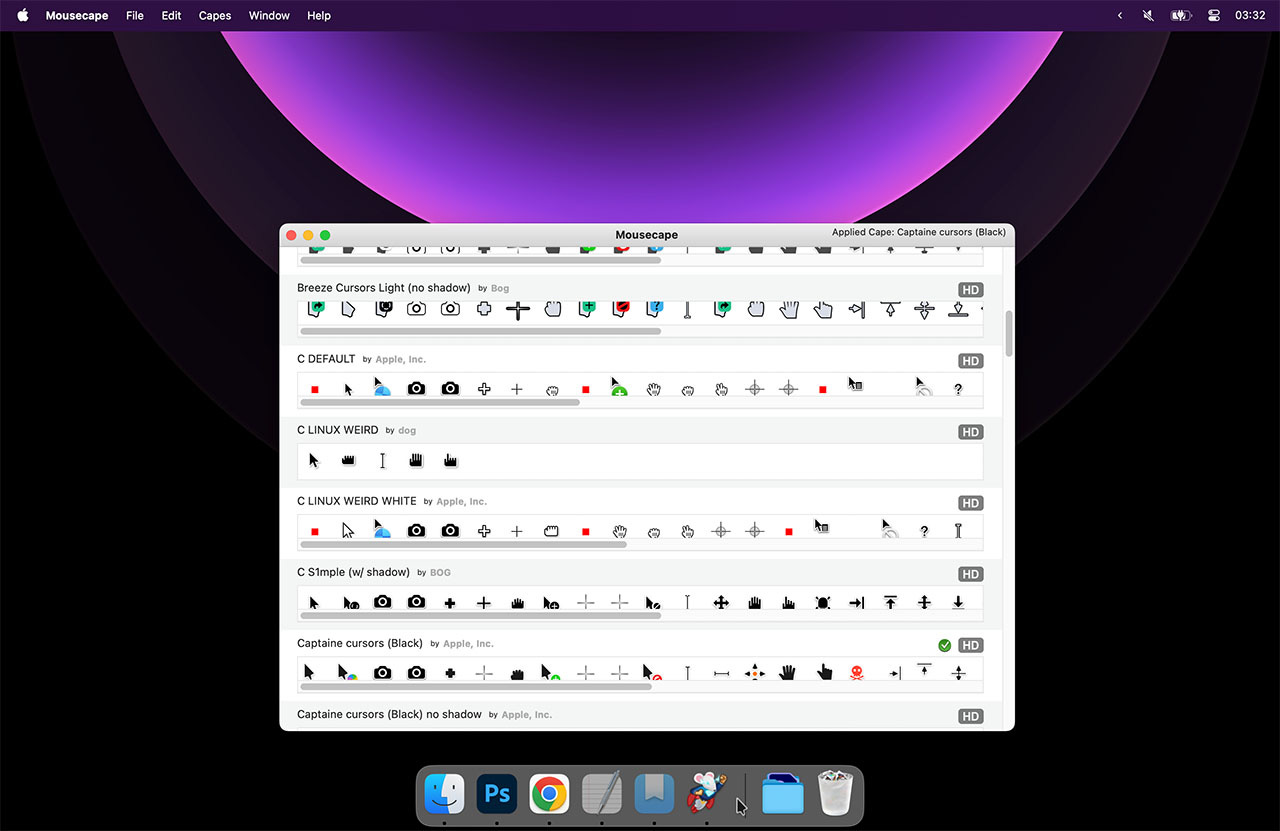Select the horizontal resize cursor in Captaine cursors (Black)
Viewport: 1280px width, 831px height.
(721, 674)
